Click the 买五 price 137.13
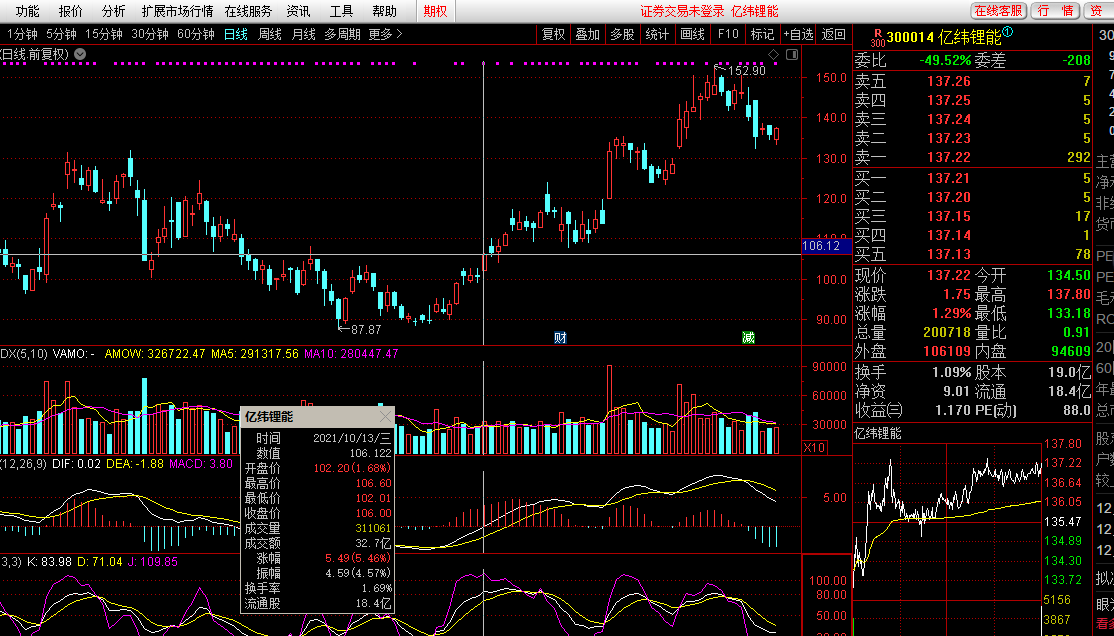The width and height of the screenshot is (1114, 636). pyautogui.click(x=948, y=254)
